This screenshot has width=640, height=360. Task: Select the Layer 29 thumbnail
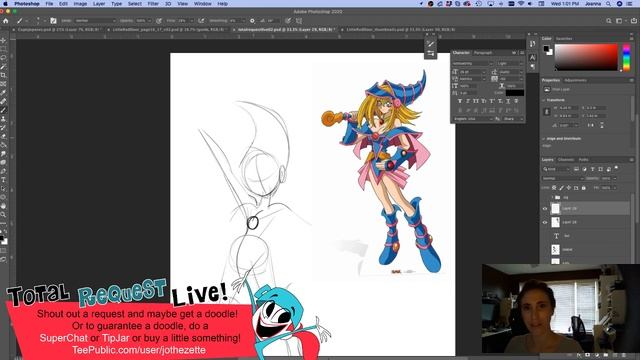coord(556,209)
